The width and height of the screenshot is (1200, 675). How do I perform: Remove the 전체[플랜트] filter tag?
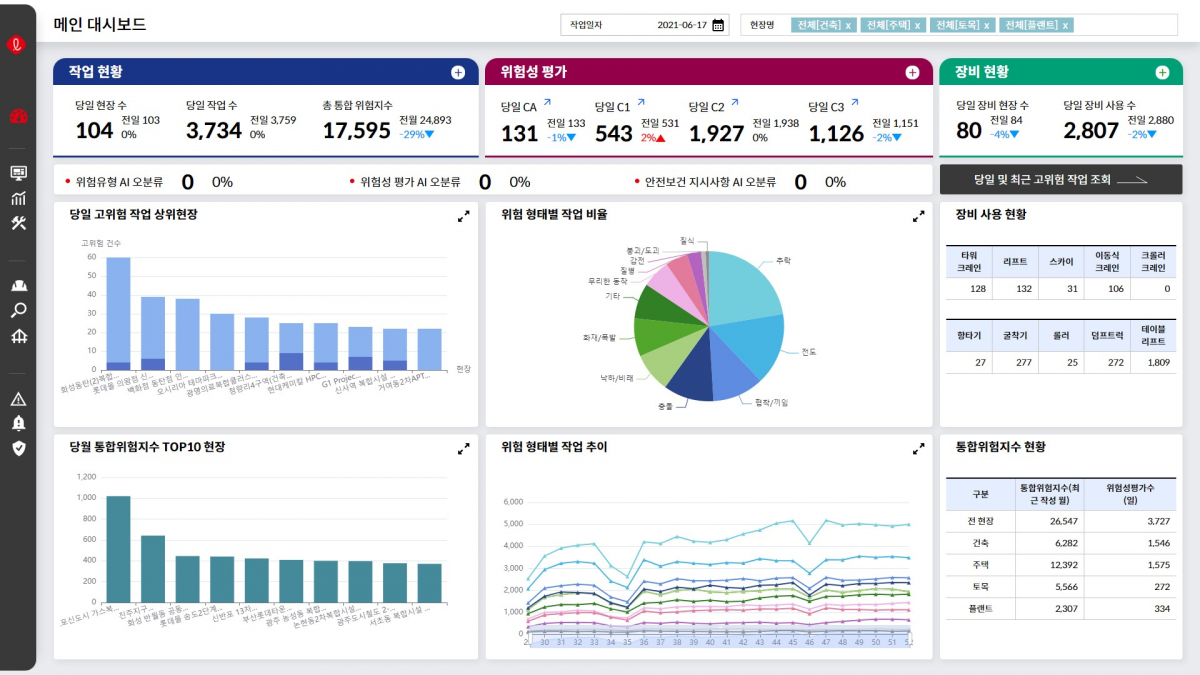(1065, 24)
